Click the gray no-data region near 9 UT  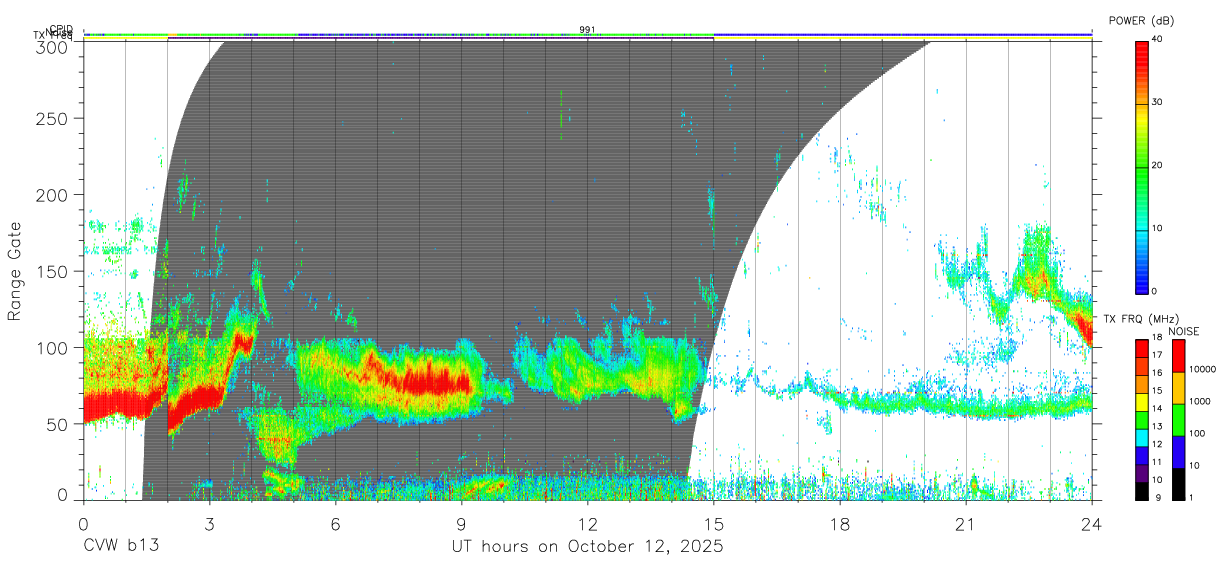461,200
